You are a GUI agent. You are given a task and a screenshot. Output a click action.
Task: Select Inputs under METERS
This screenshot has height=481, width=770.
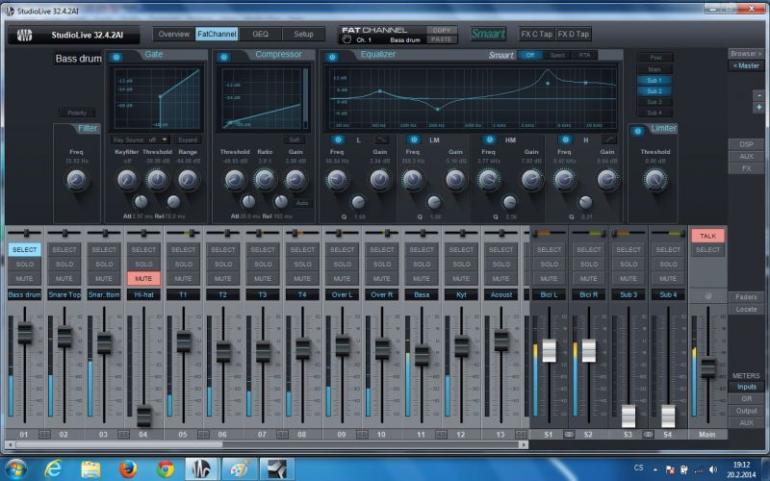(746, 387)
